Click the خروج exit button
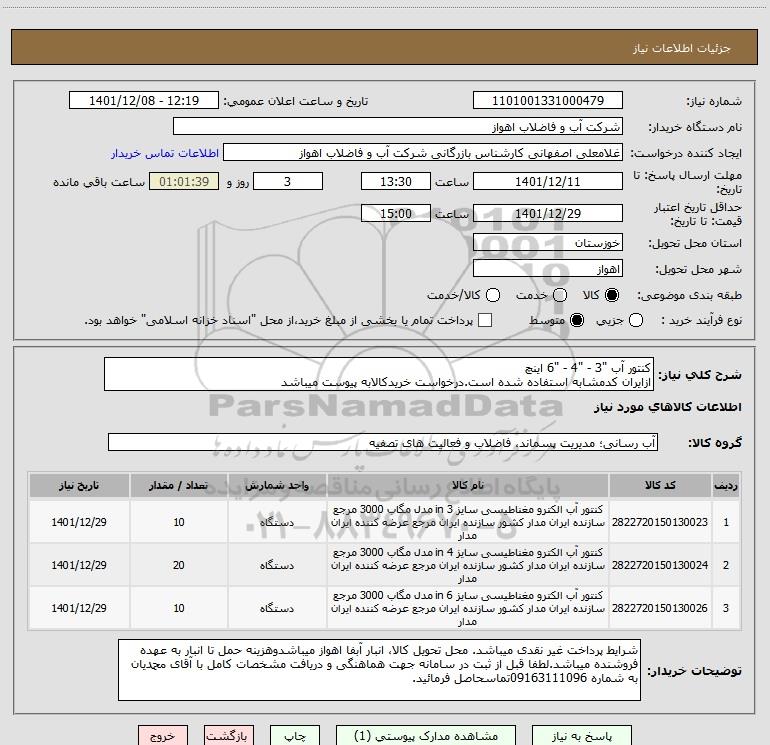 pyautogui.click(x=163, y=736)
